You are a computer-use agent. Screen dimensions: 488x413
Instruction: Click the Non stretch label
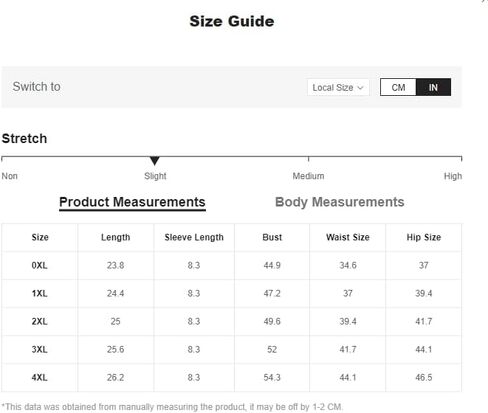[10, 176]
